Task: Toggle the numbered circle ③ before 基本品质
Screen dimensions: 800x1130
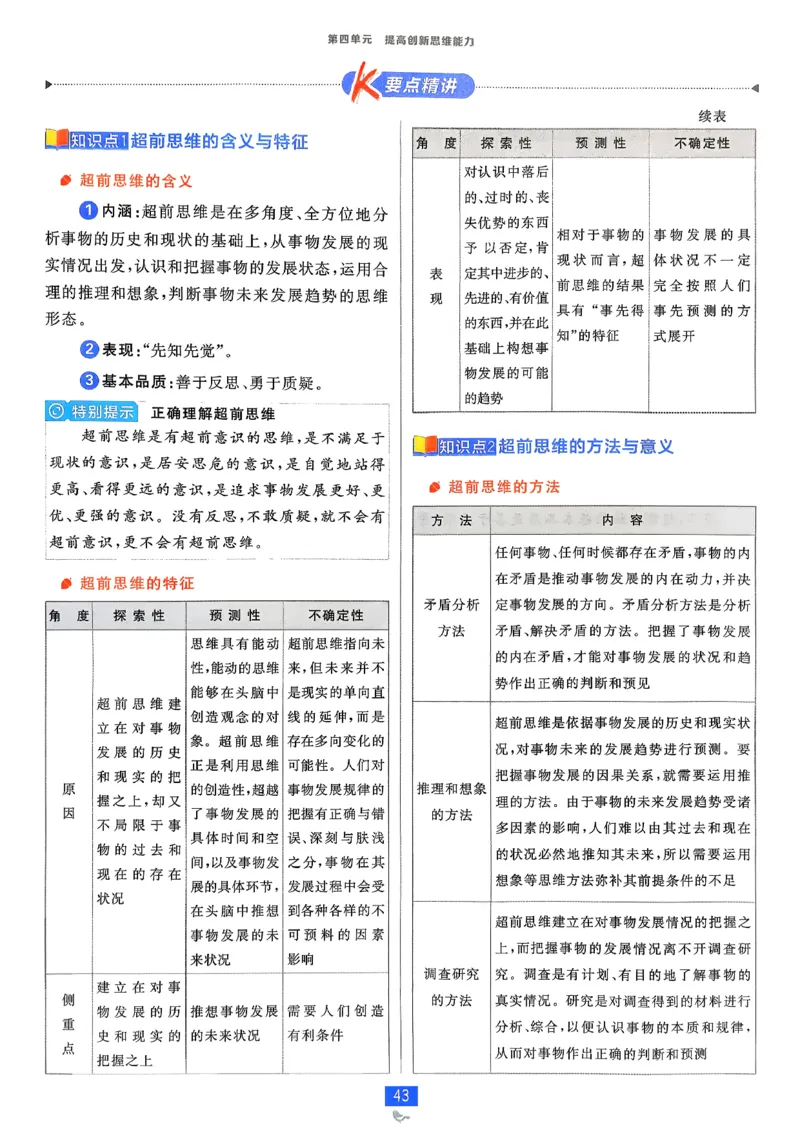Action: click(88, 380)
